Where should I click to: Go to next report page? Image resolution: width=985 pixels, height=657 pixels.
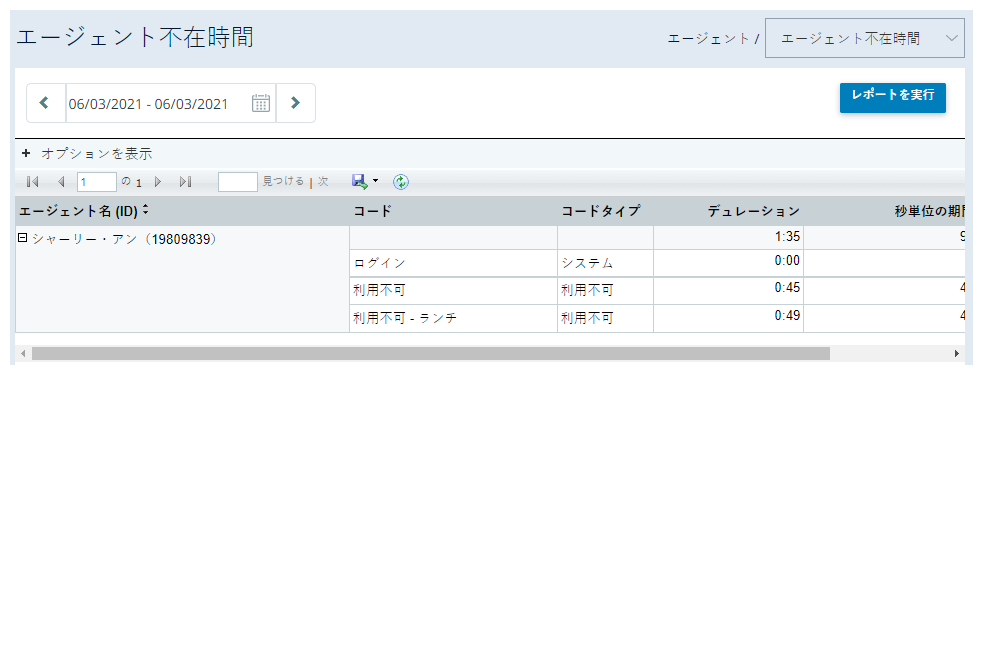click(158, 182)
